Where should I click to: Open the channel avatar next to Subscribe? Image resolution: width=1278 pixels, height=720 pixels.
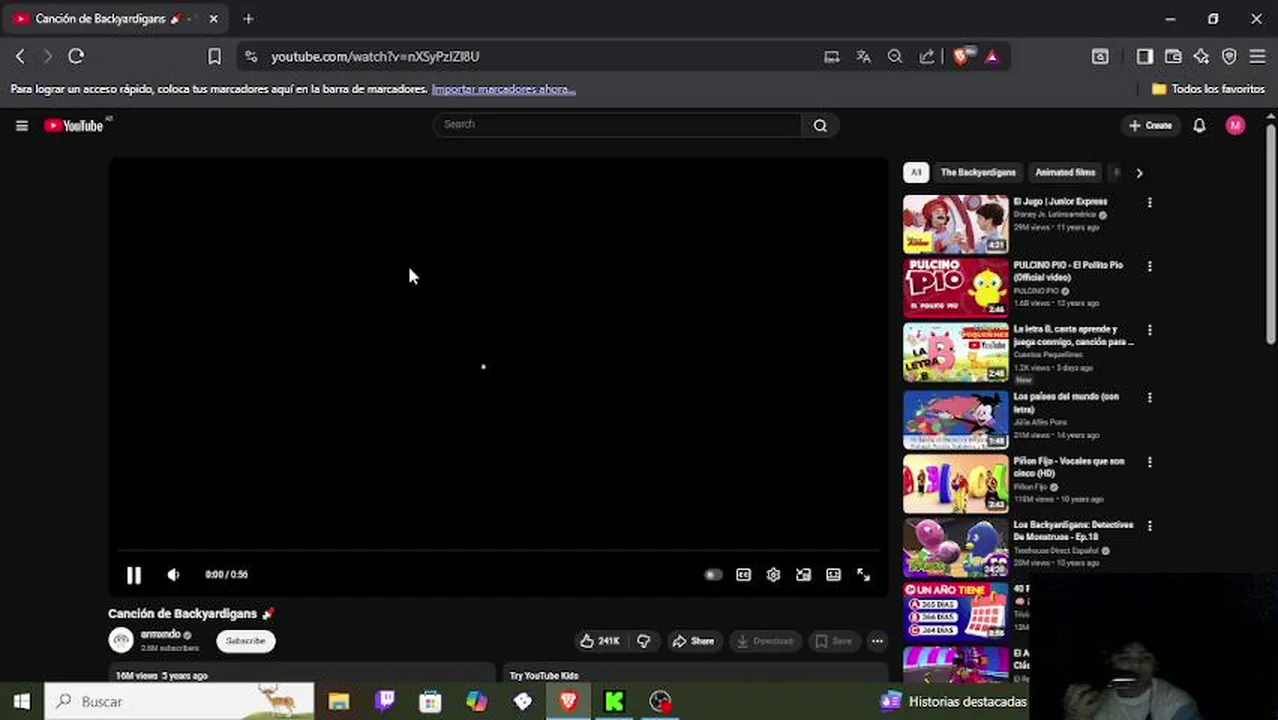click(x=121, y=640)
